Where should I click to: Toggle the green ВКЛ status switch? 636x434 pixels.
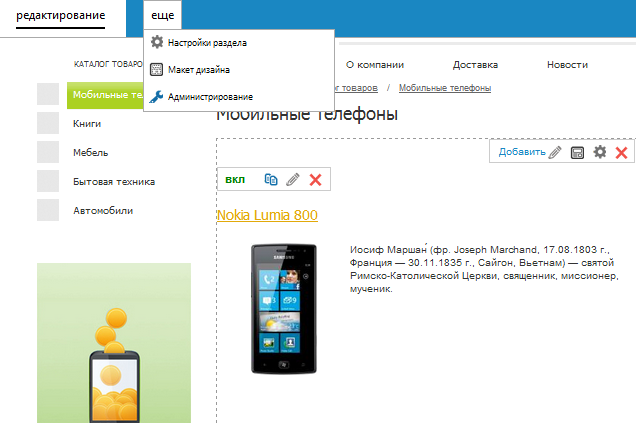(x=235, y=180)
